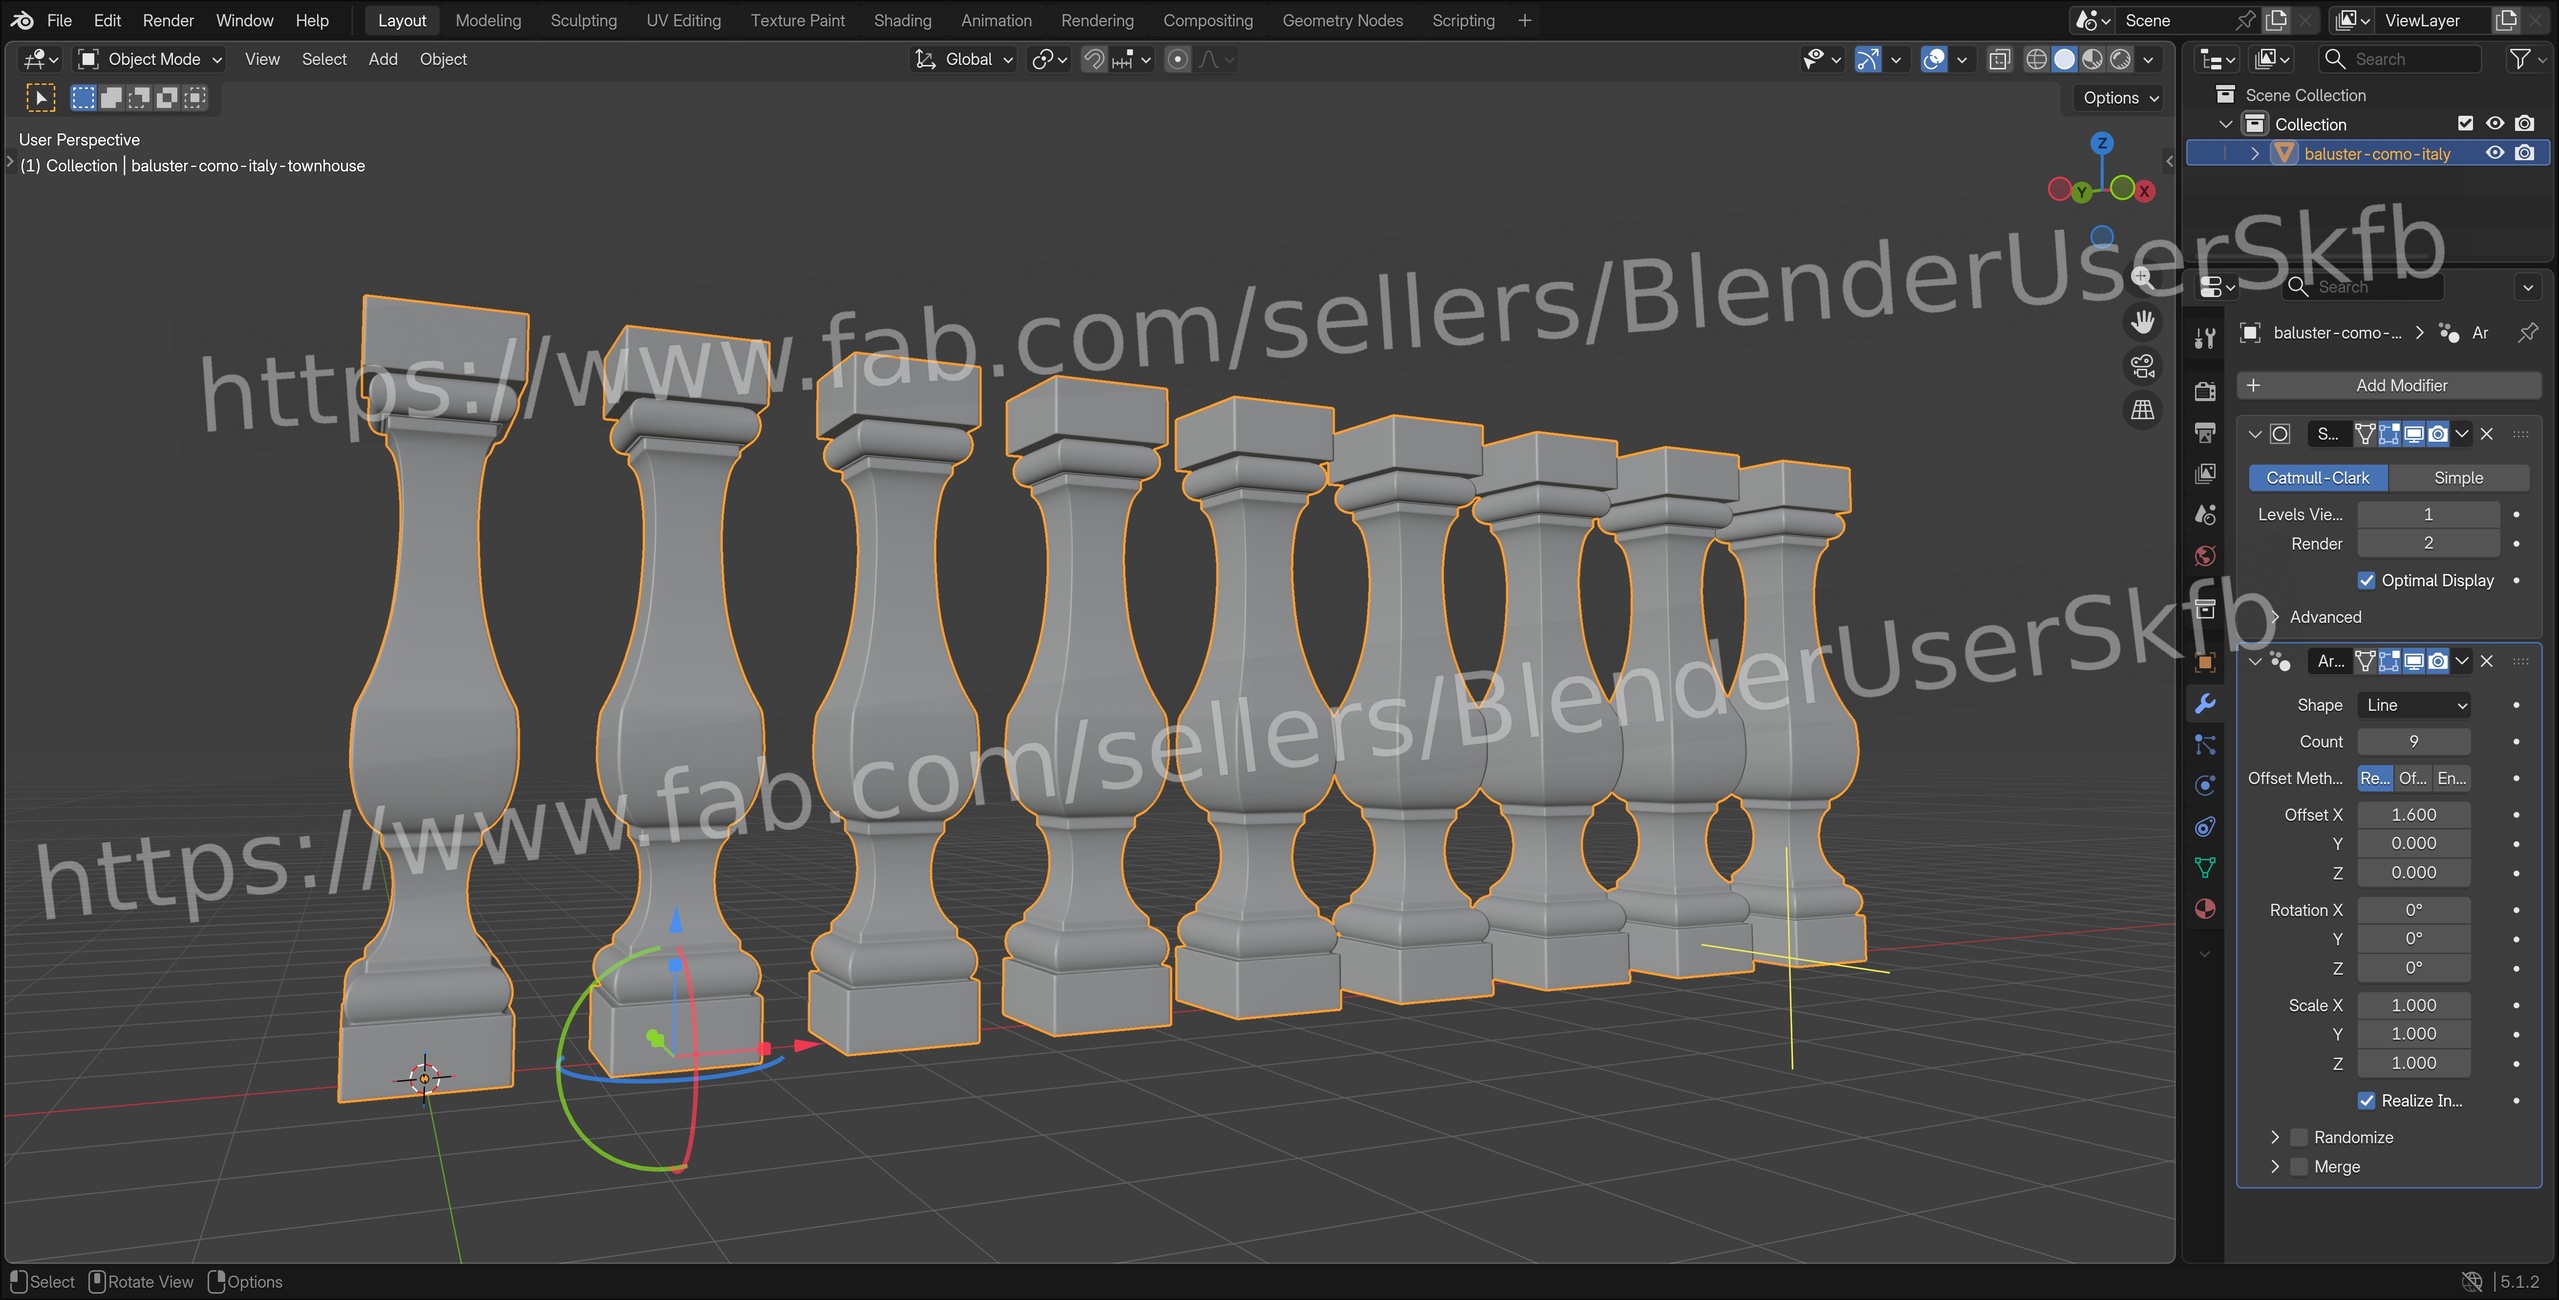Open the viewport Options dropdown

(x=2120, y=98)
